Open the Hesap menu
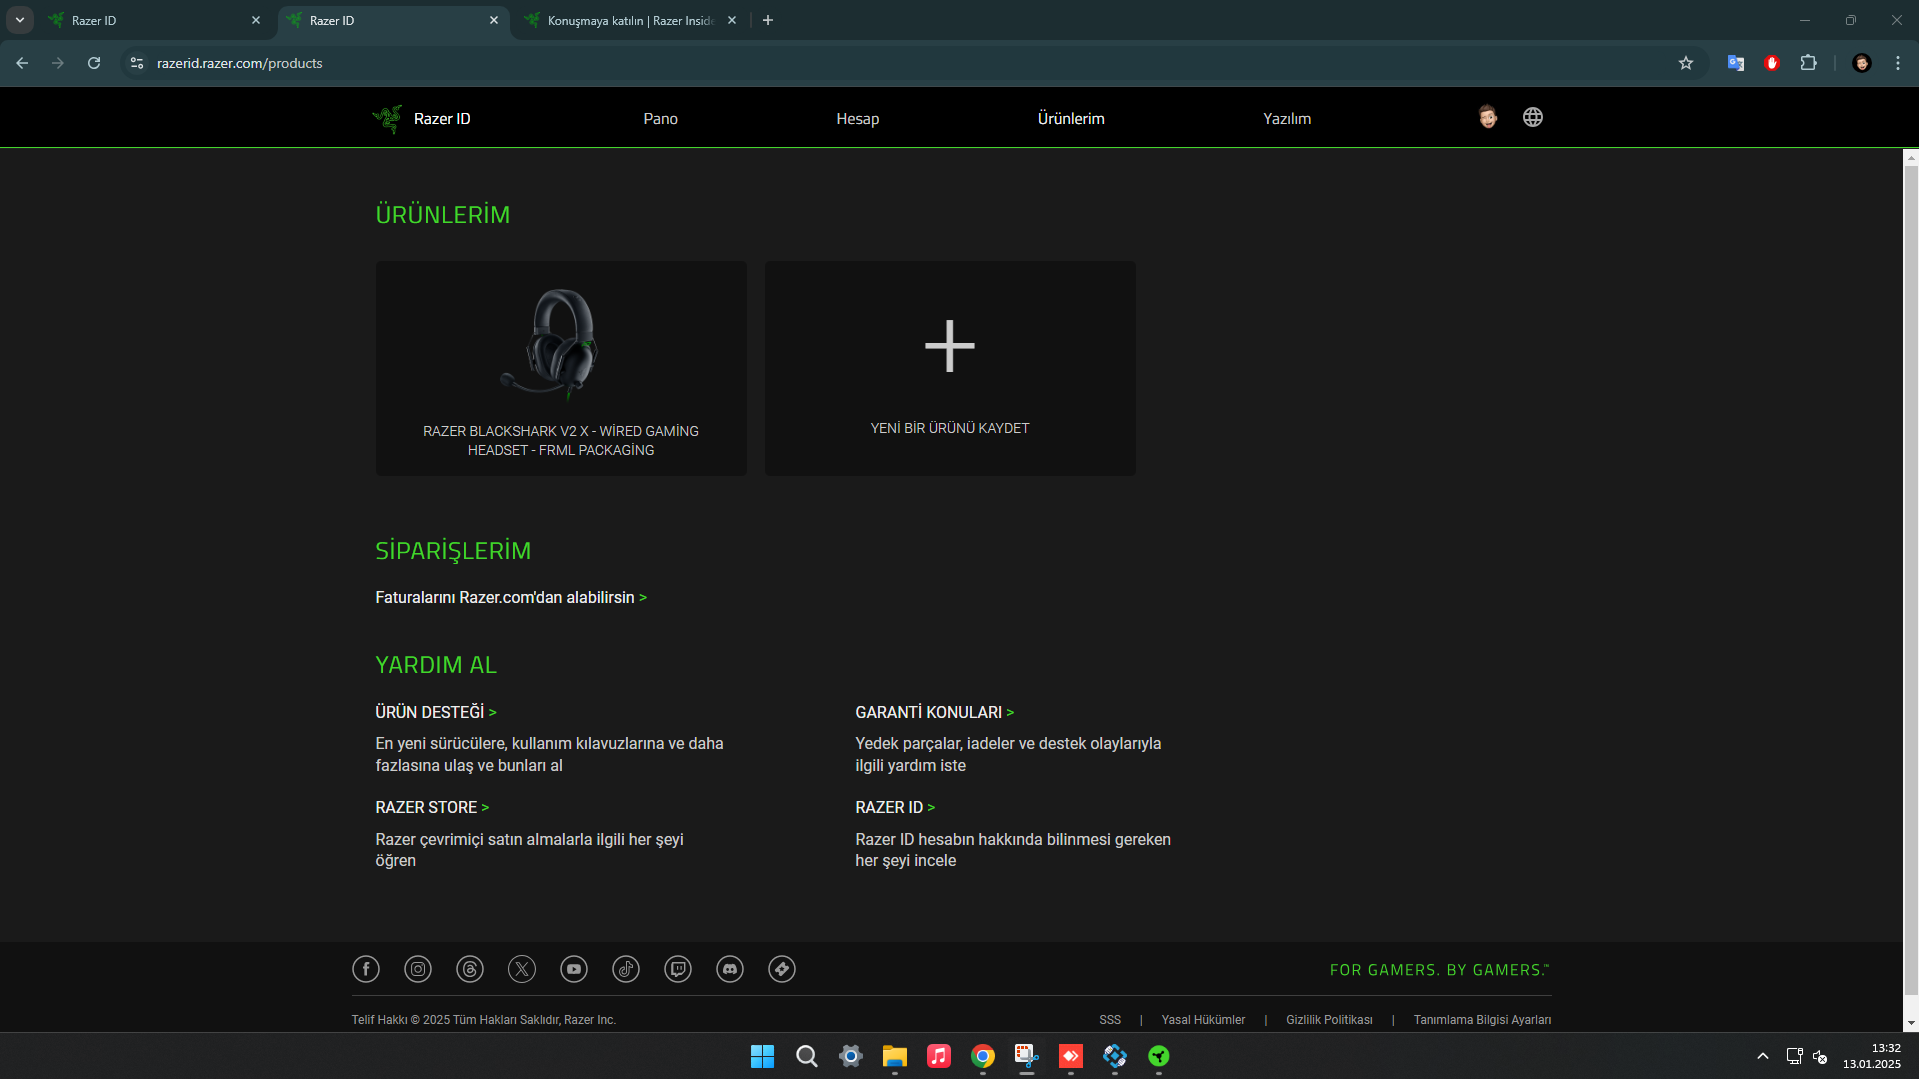The width and height of the screenshot is (1919, 1079). [858, 118]
